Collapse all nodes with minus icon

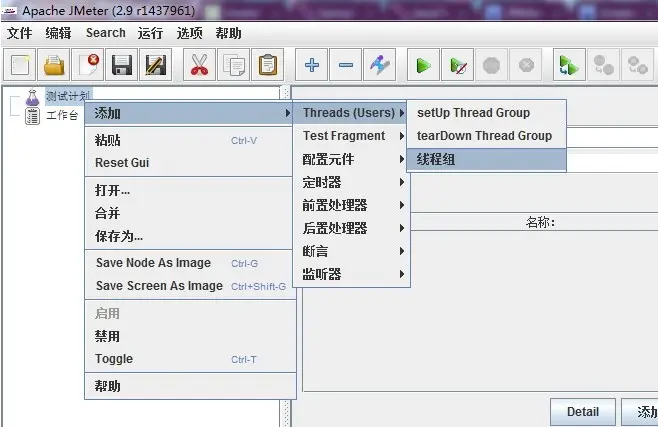click(345, 65)
